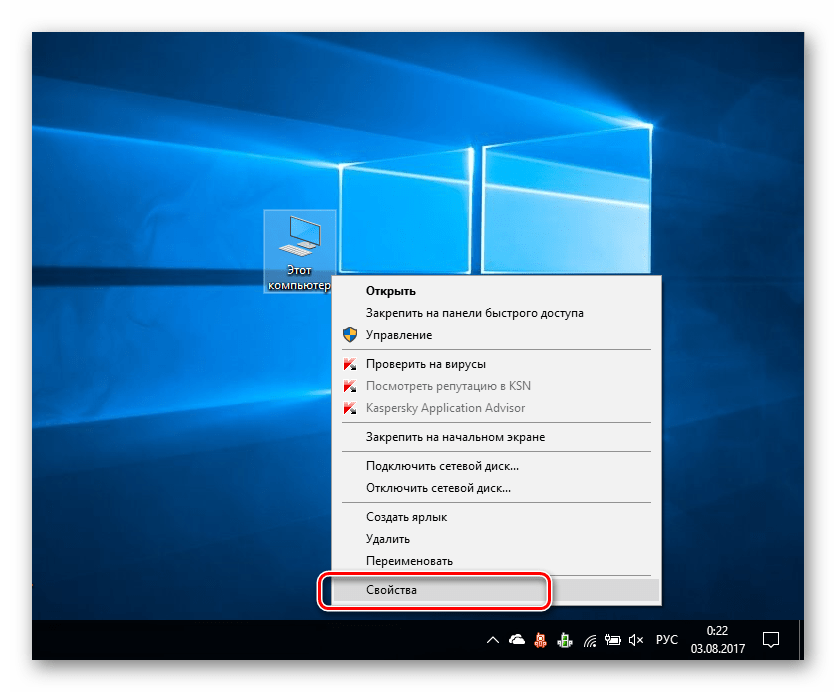837x692 pixels.
Task: Choose 'Создать ярлык' menu item
Action: pos(406,517)
